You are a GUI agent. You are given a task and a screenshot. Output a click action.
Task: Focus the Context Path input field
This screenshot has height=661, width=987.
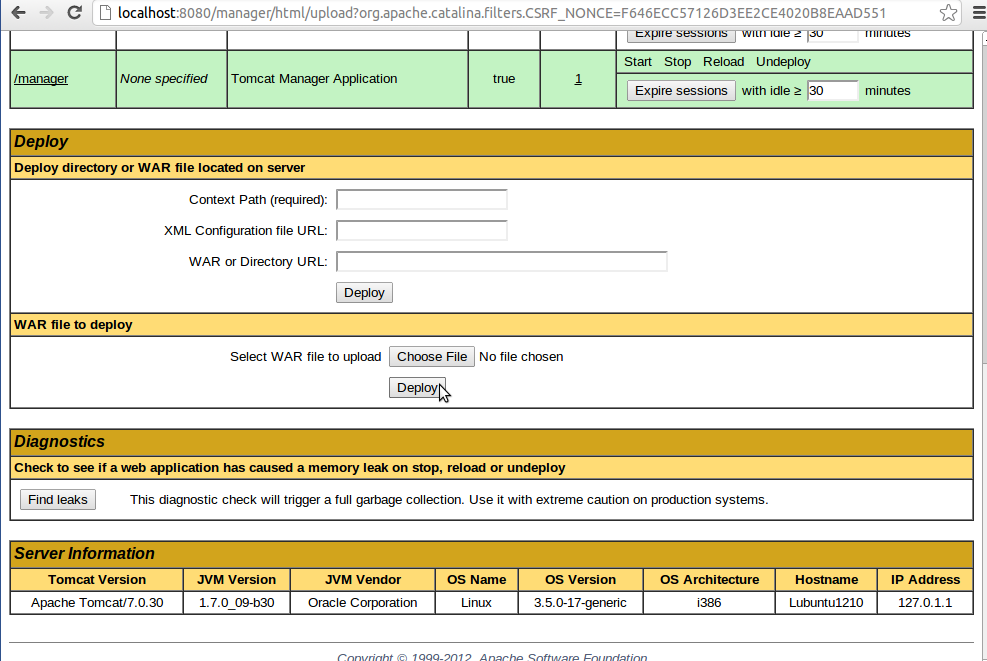(422, 200)
